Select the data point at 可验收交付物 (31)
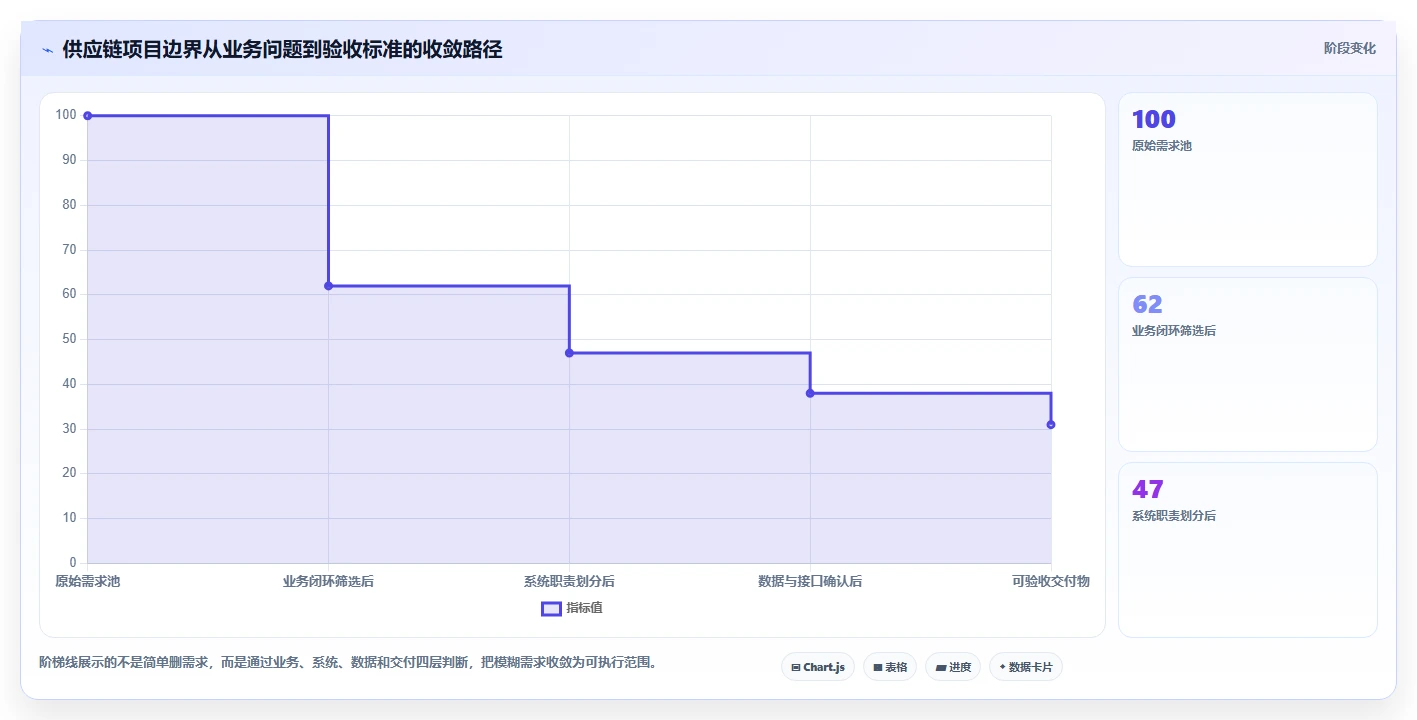1417x720 pixels. pos(1051,425)
